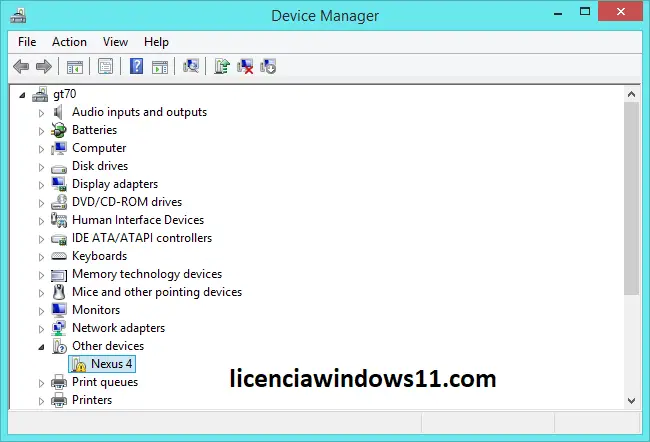Click the blue Help question mark icon
The width and height of the screenshot is (650, 442).
coord(136,66)
